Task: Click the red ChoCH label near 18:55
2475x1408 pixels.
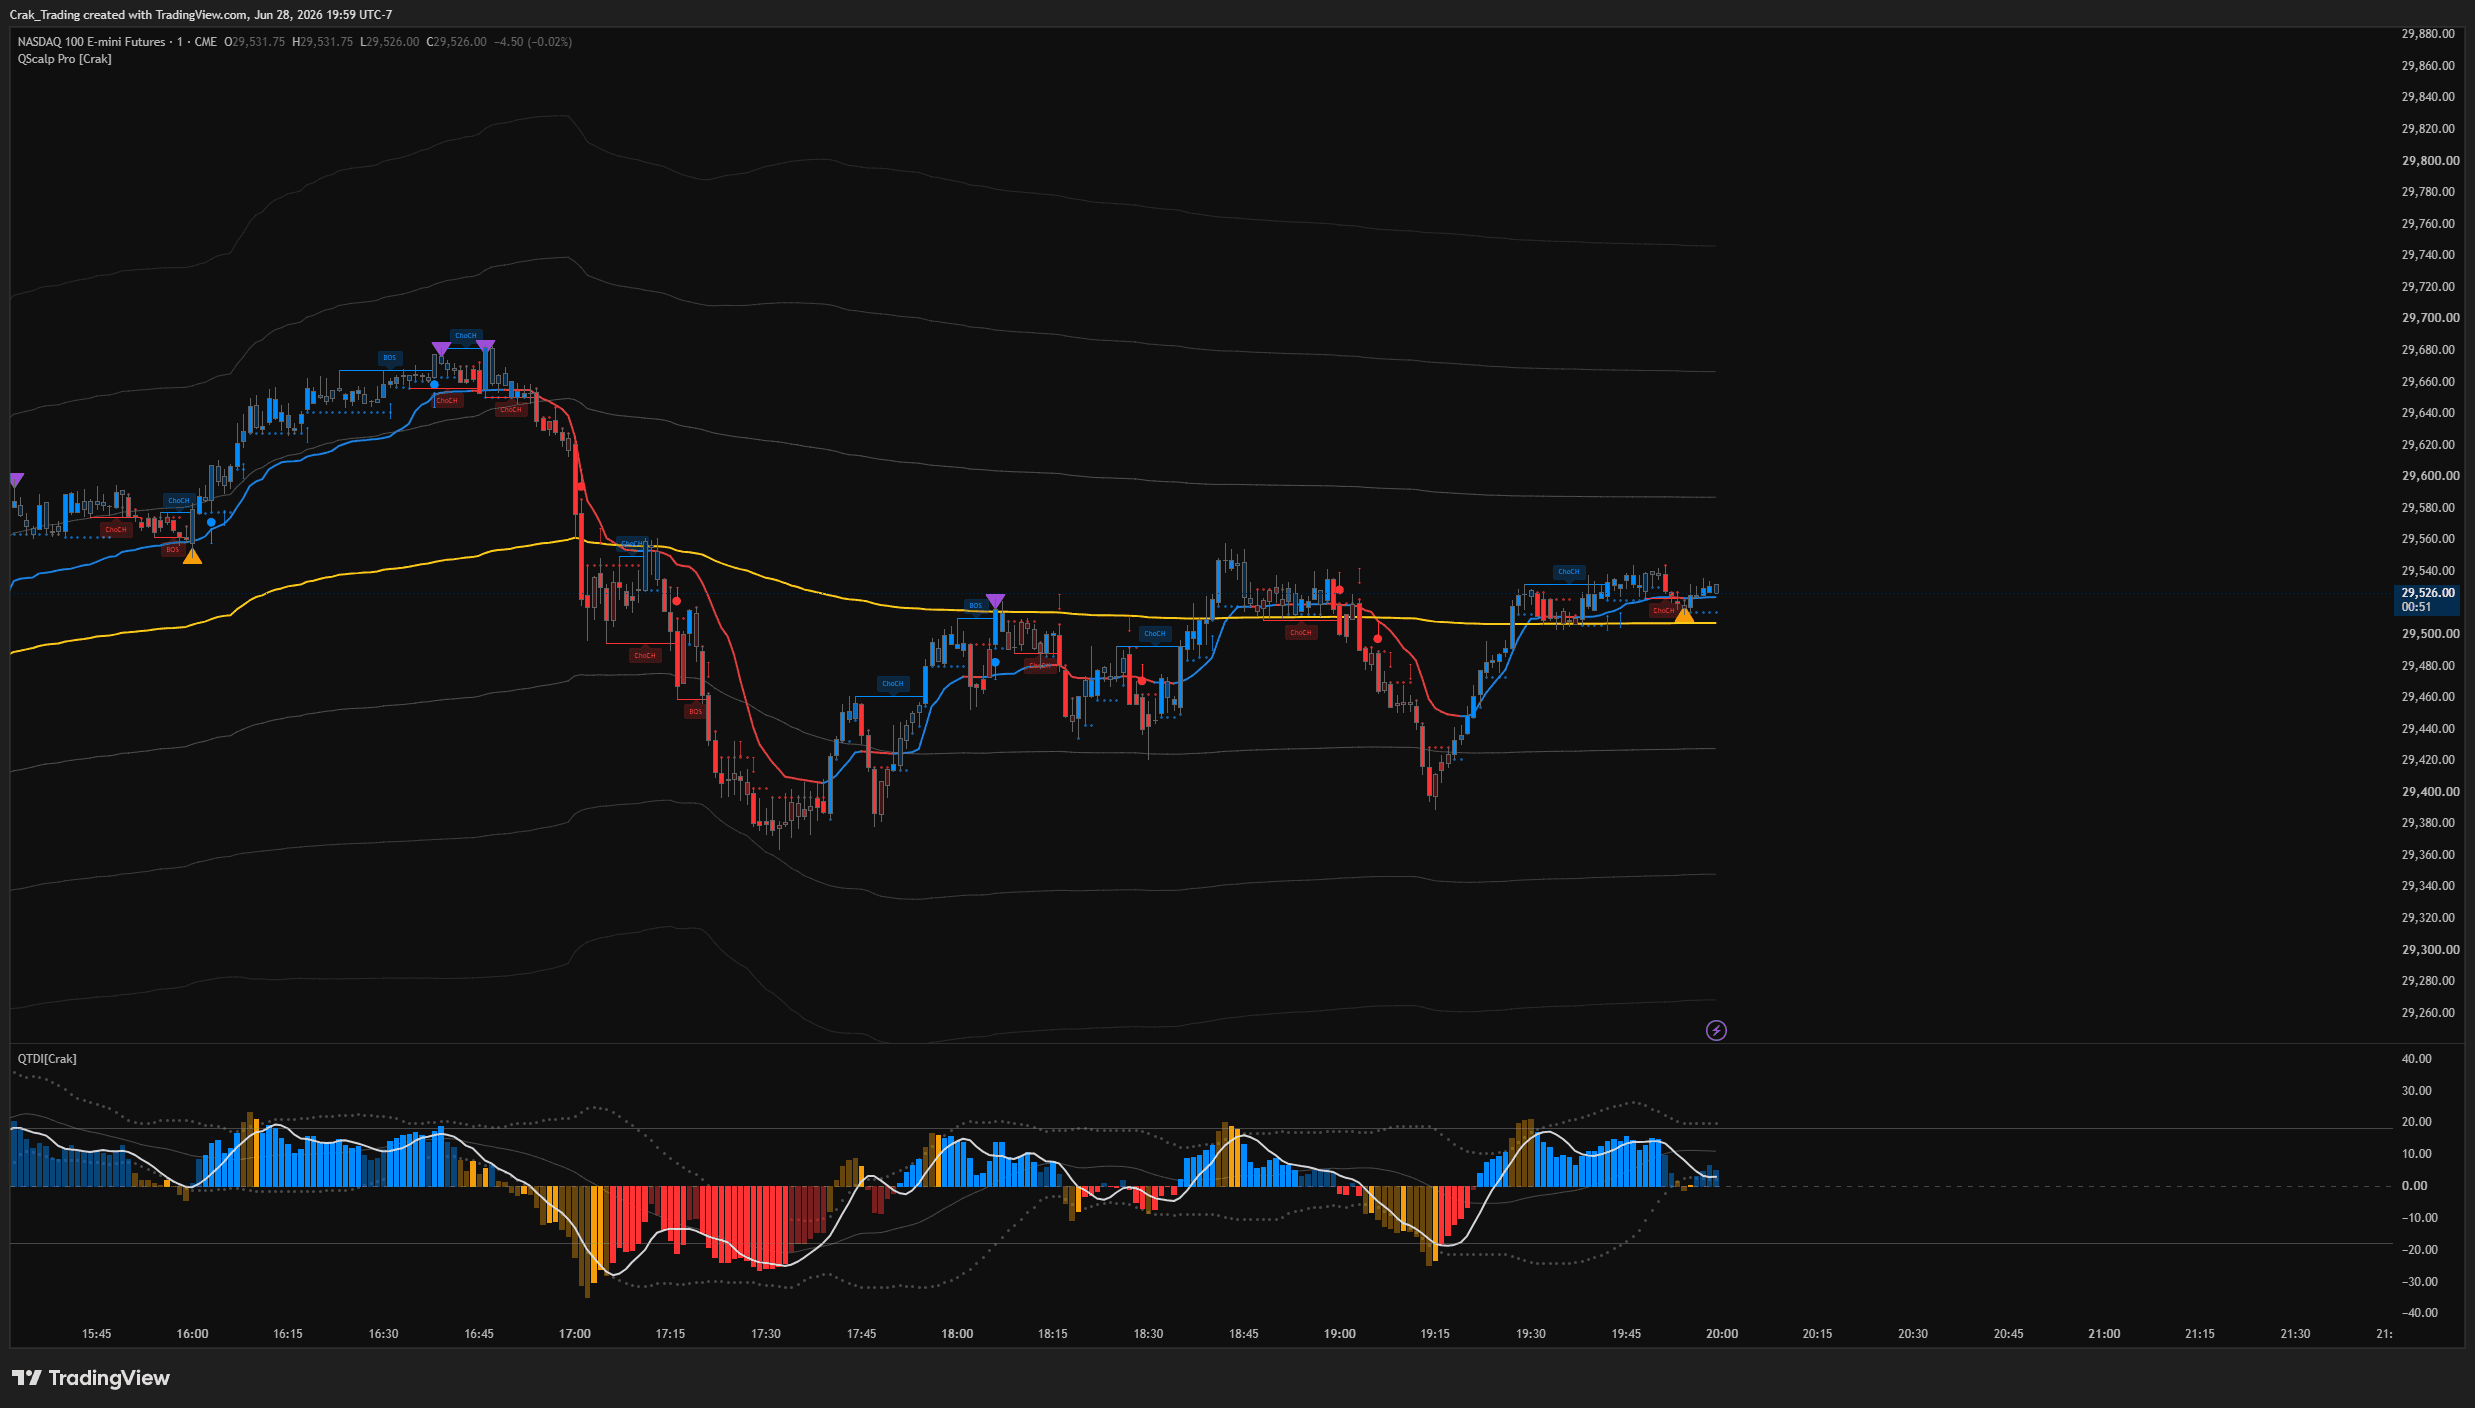Action: click(x=1300, y=632)
